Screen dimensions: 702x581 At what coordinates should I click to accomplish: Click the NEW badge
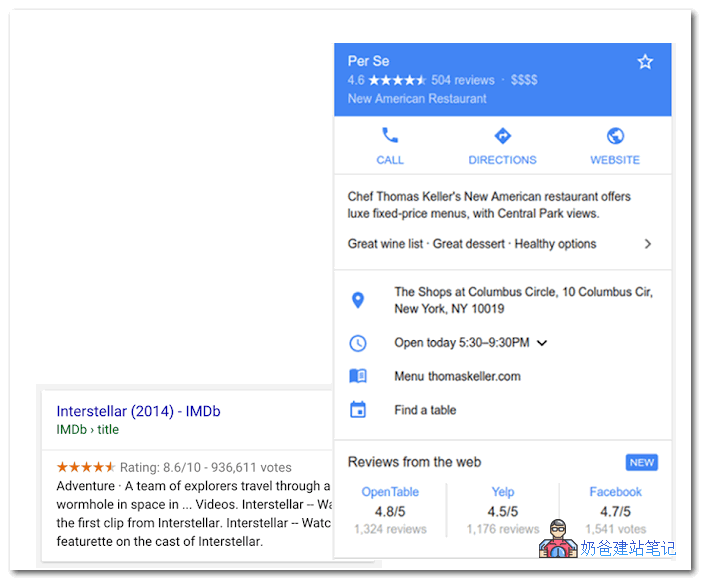pos(642,462)
